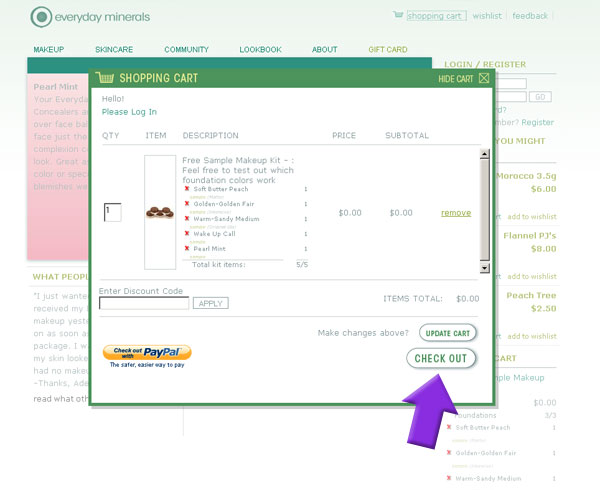Click the sample kit product thumbnail
This screenshot has width=600, height=490.
(160, 212)
